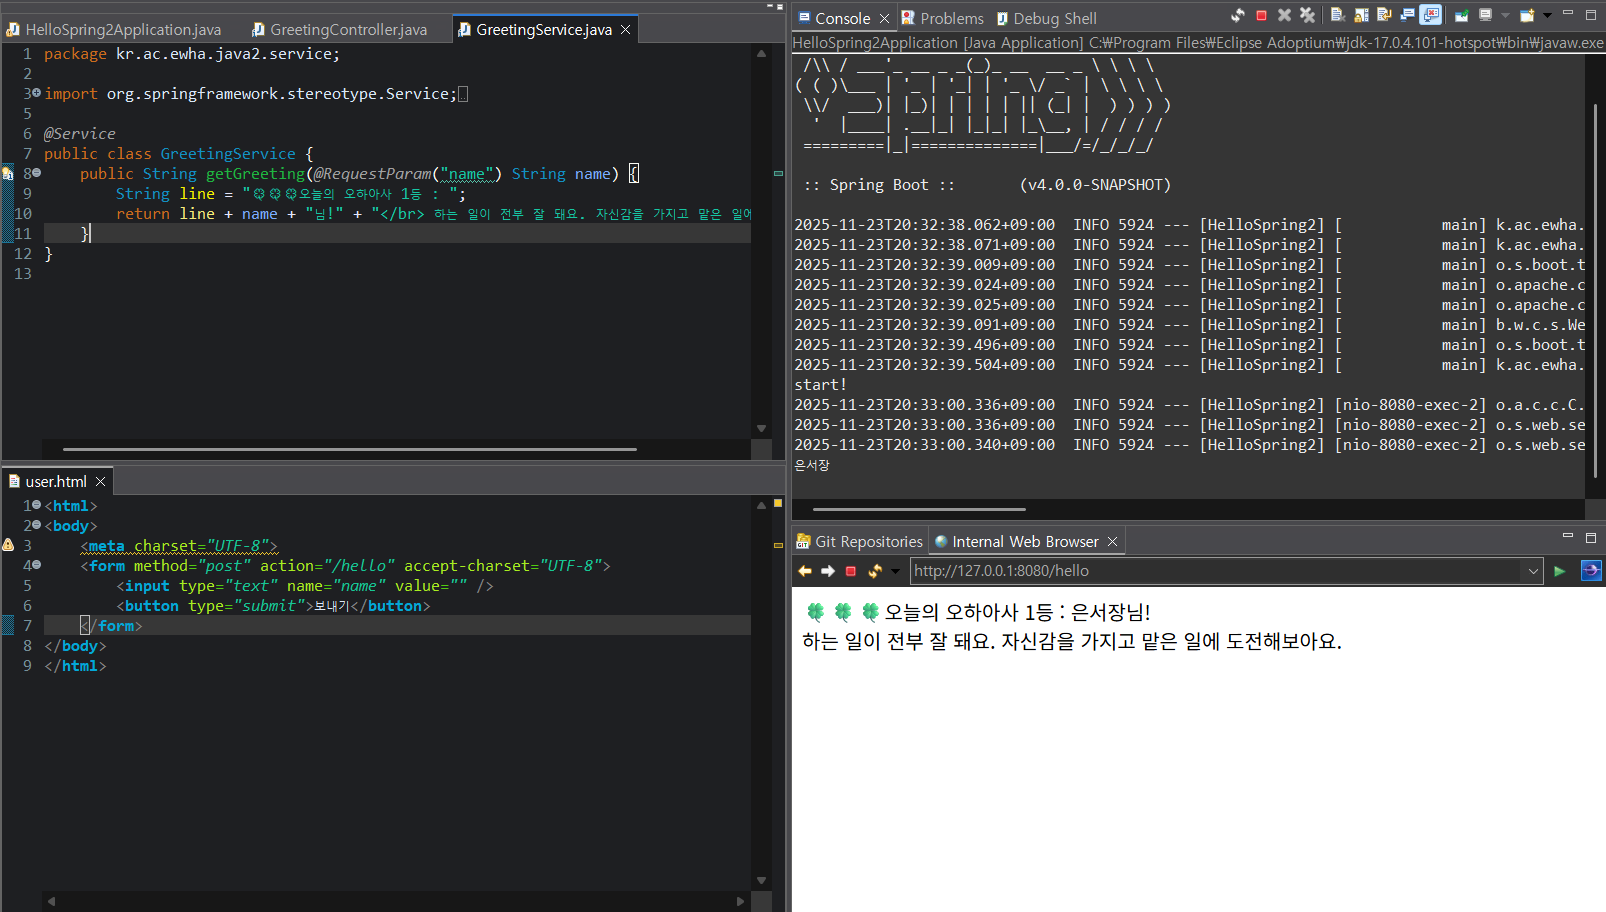
Task: Click the Java editor horizontal scrollbar
Action: coord(349,449)
